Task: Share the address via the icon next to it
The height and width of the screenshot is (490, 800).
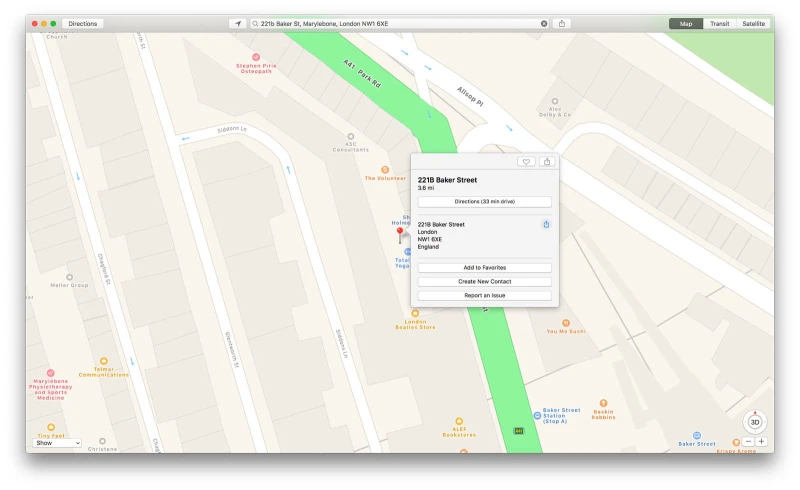Action: pyautogui.click(x=546, y=225)
